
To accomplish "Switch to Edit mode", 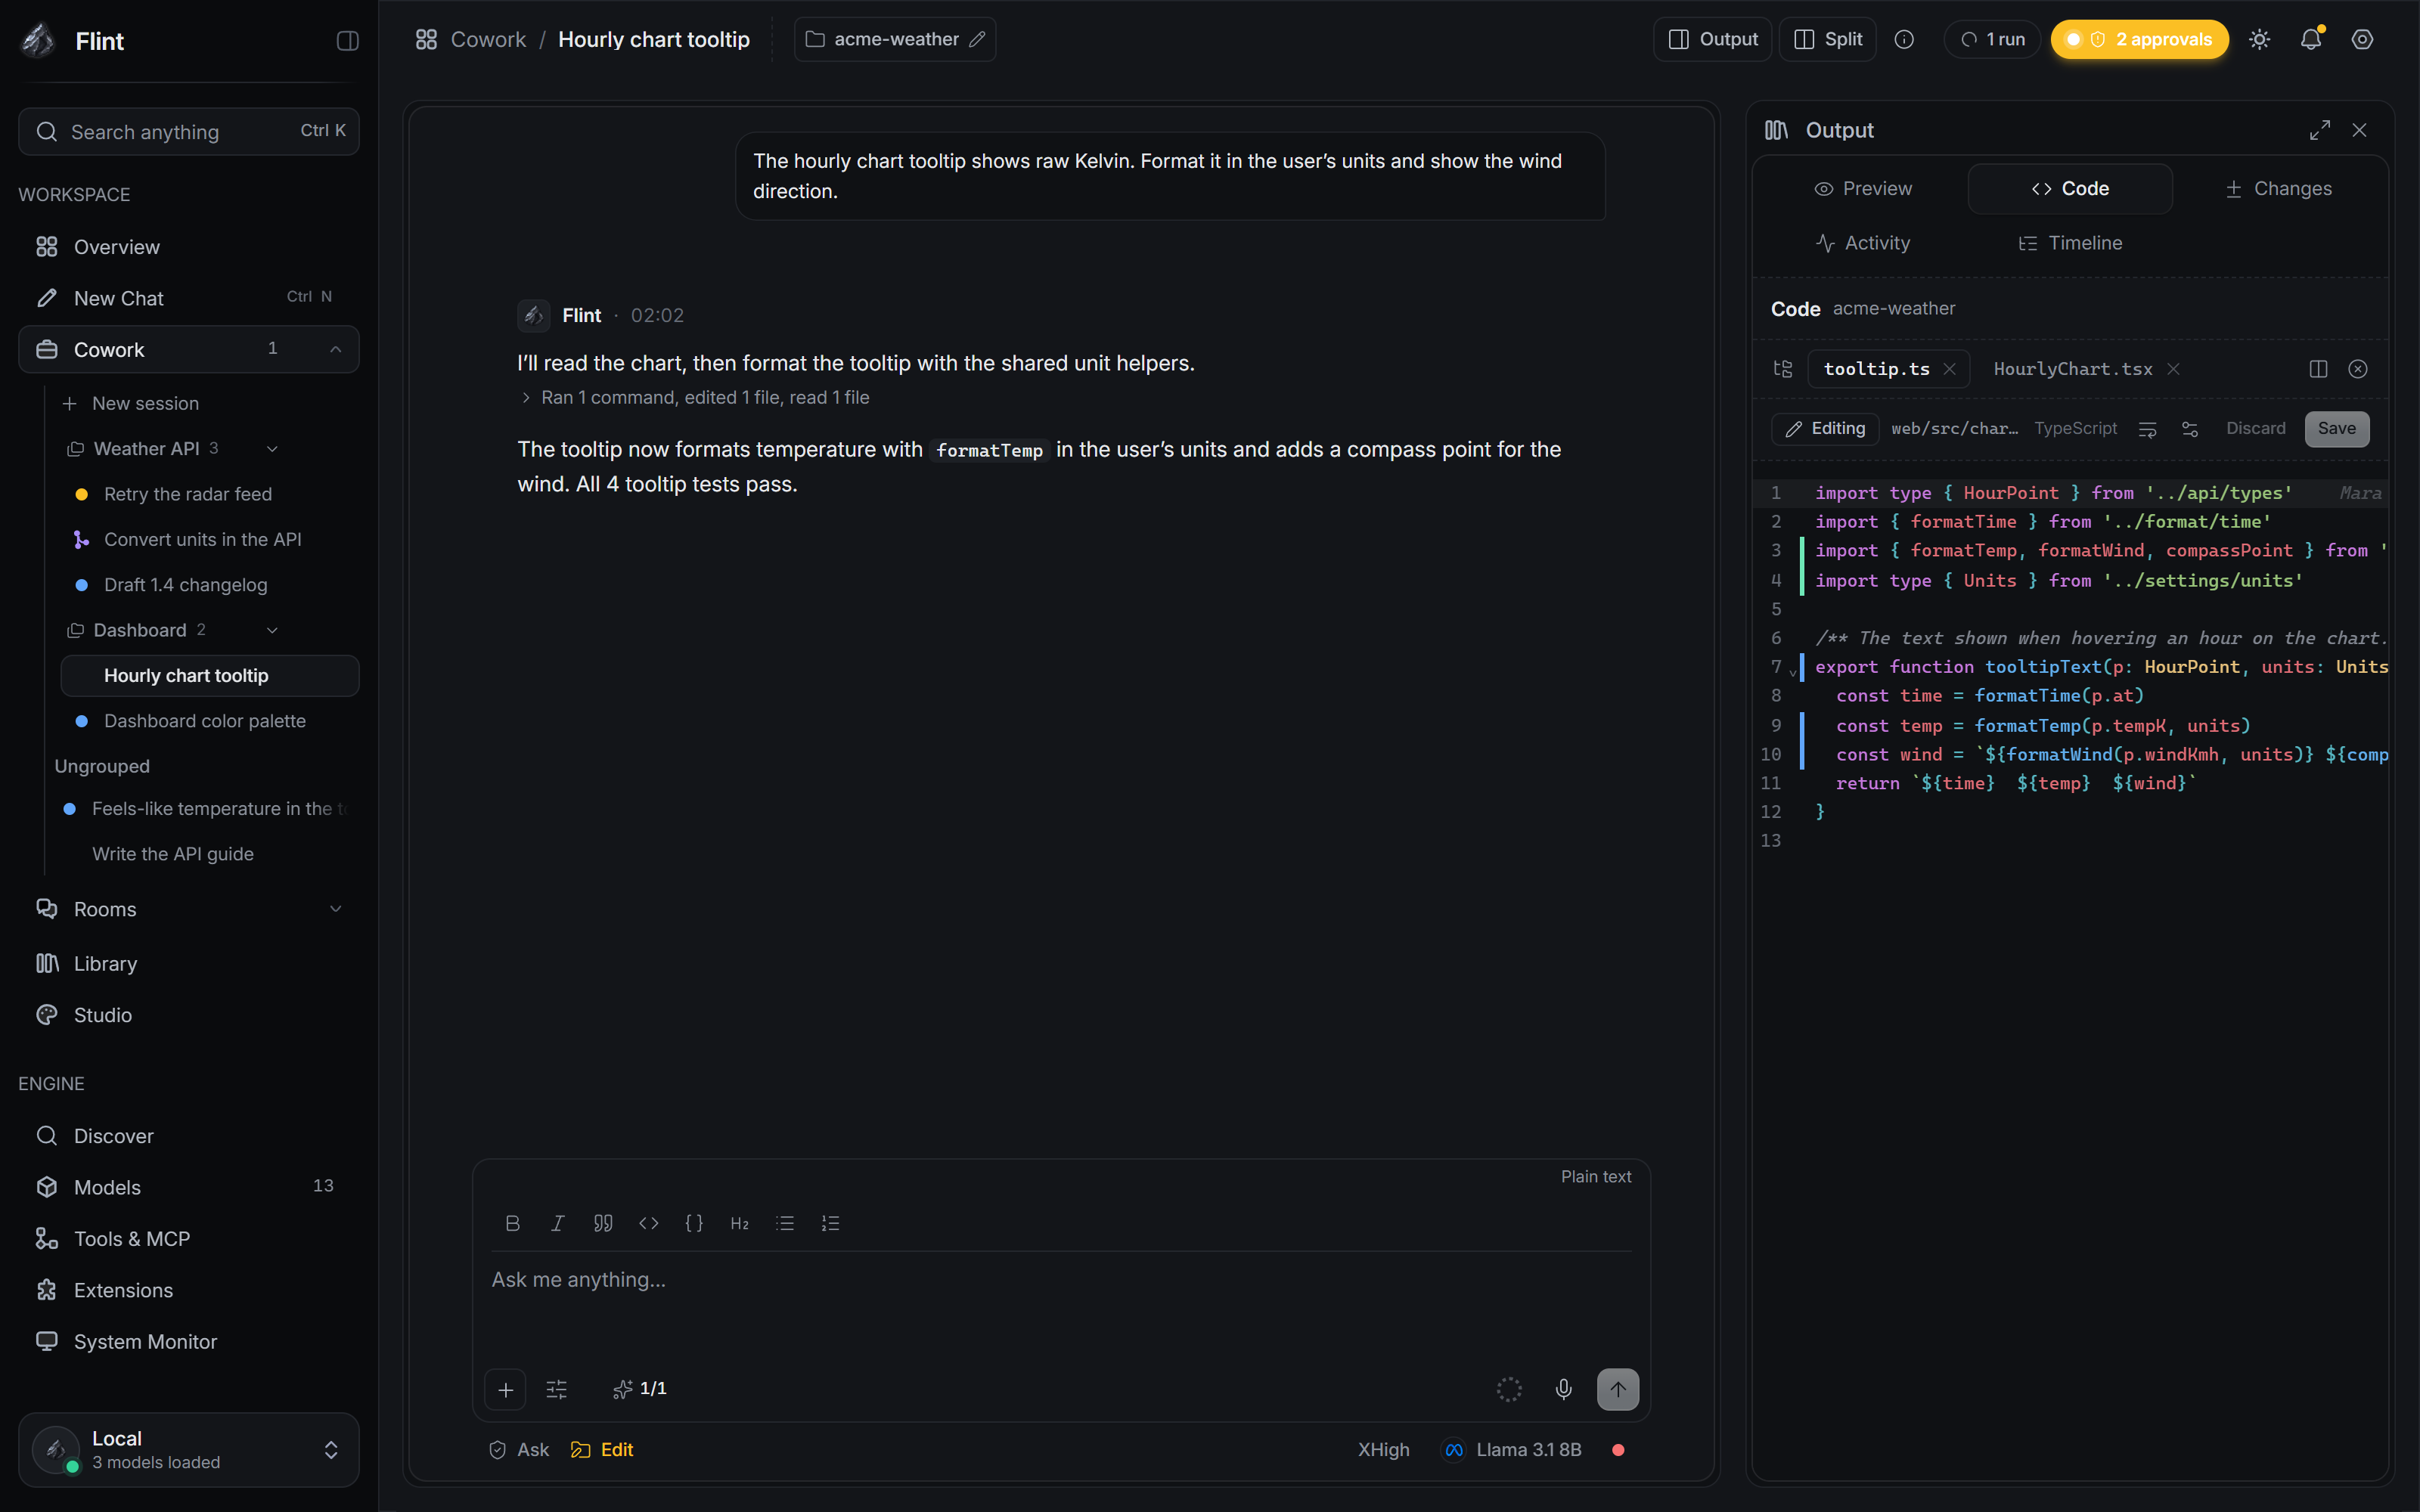I will coord(602,1450).
